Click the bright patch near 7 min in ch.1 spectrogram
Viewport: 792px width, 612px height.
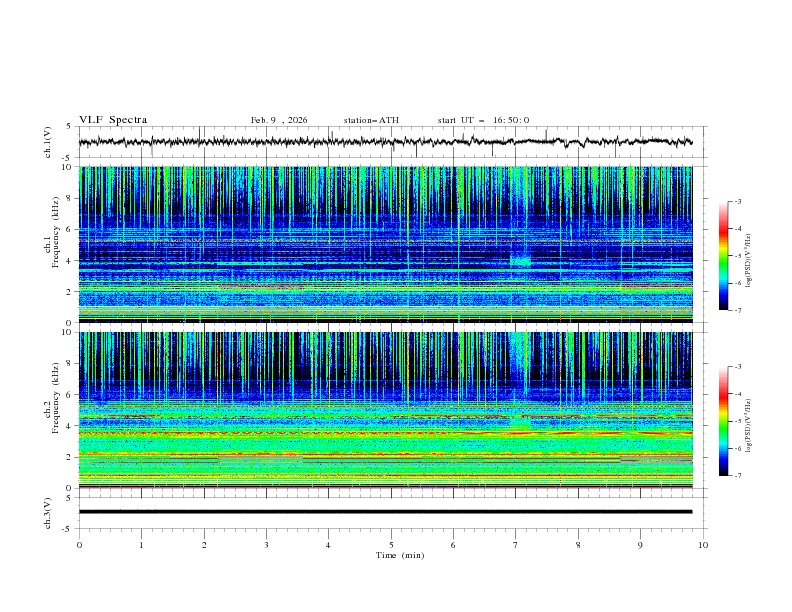coord(520,260)
